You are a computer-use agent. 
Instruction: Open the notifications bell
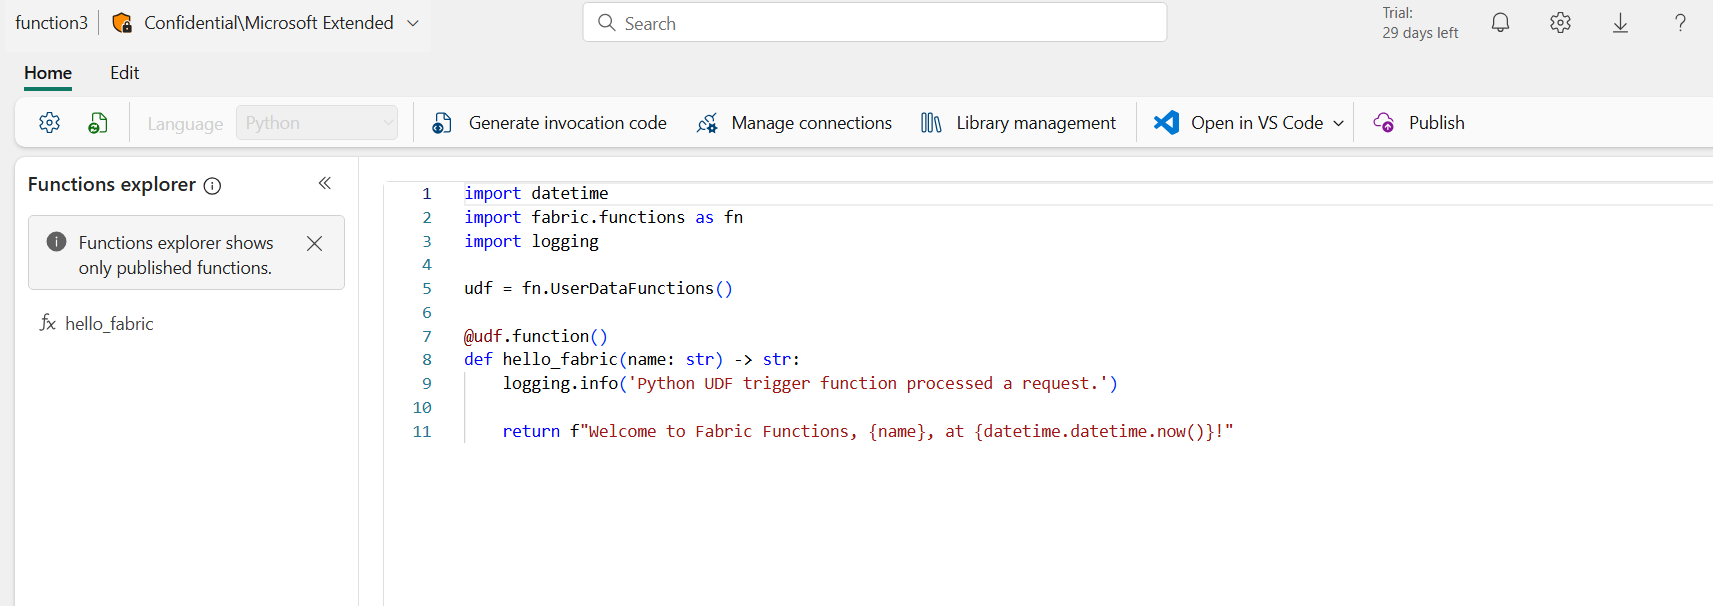click(1500, 23)
